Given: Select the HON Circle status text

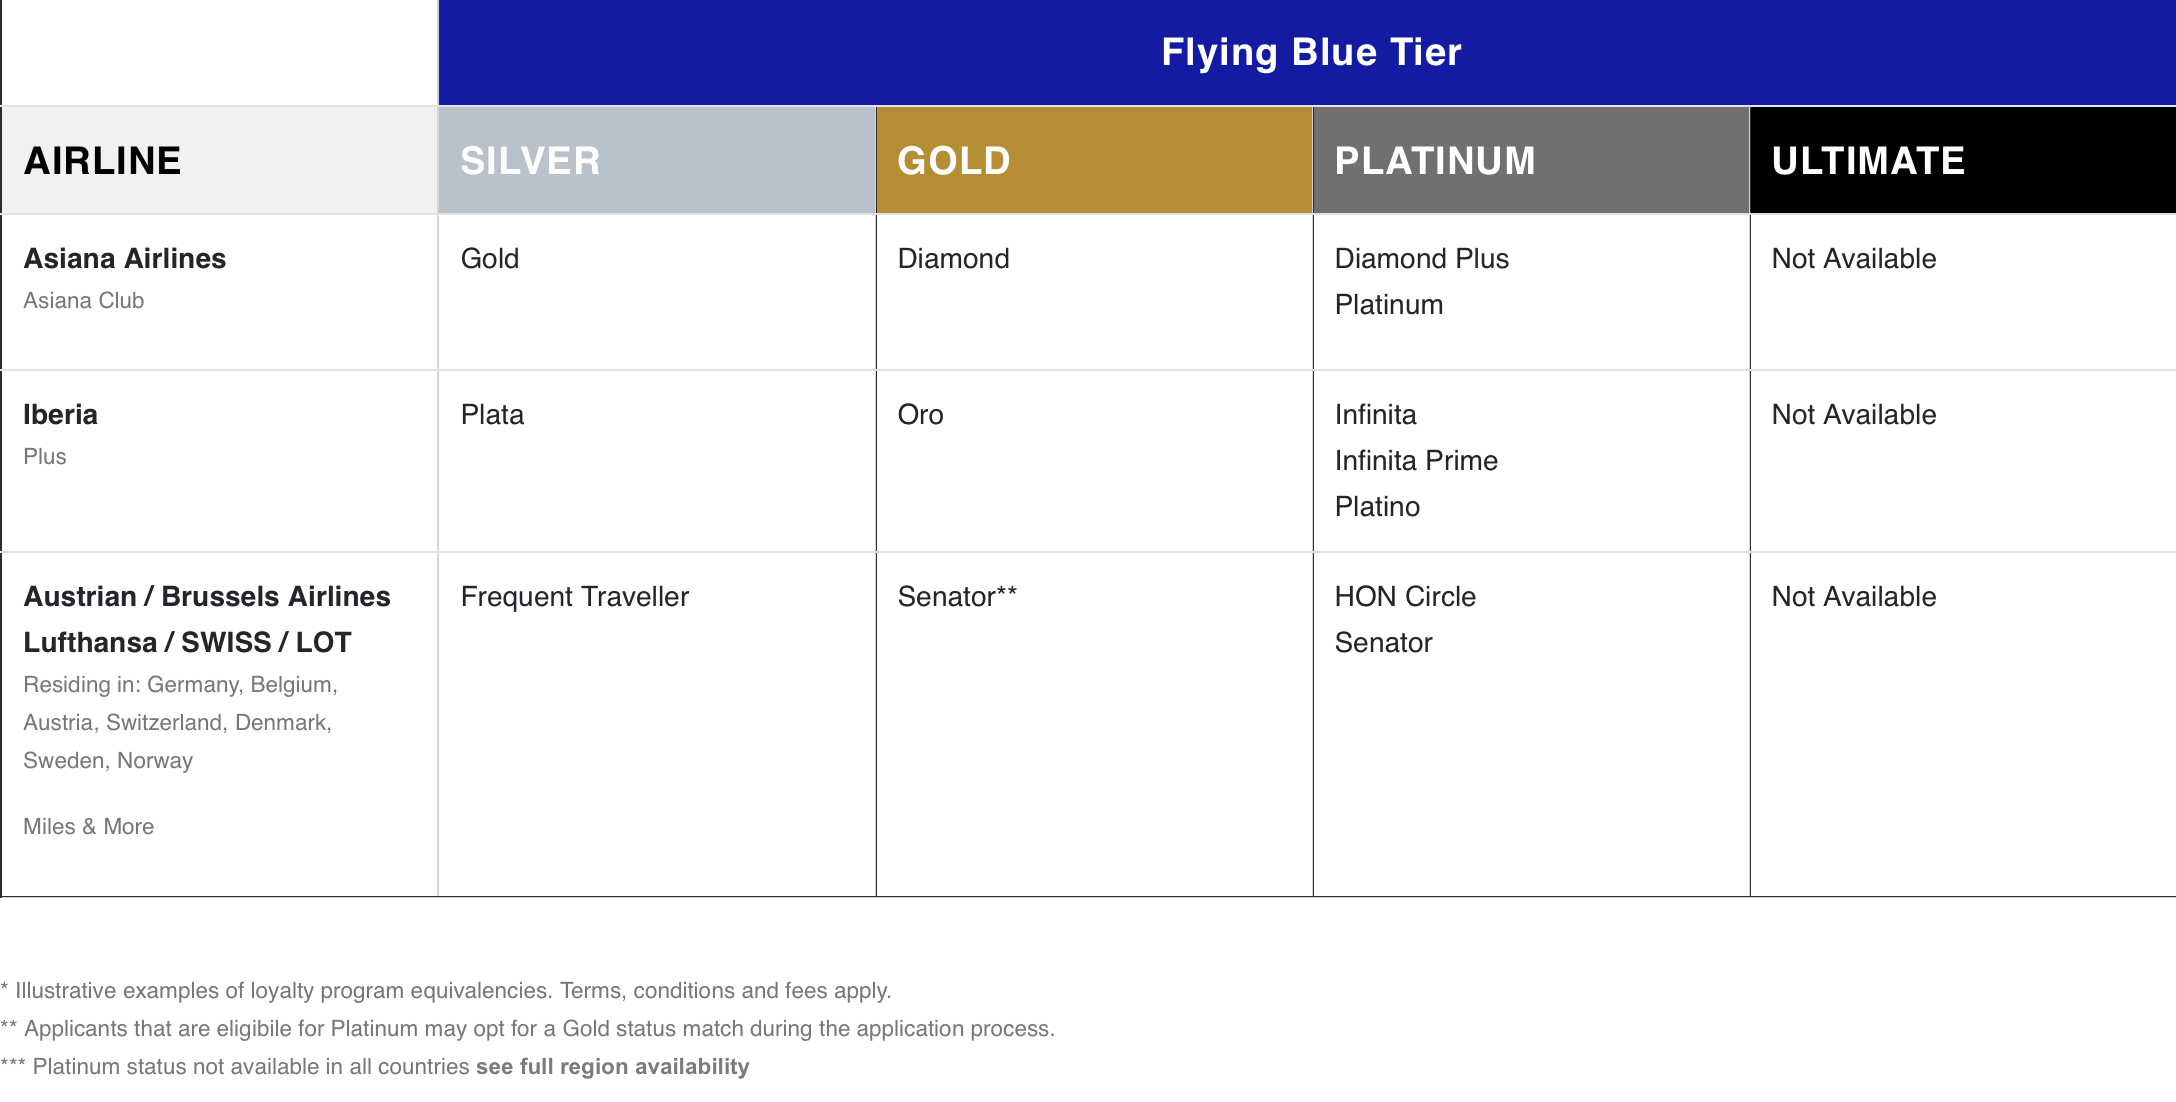Looking at the screenshot, I should (1405, 597).
